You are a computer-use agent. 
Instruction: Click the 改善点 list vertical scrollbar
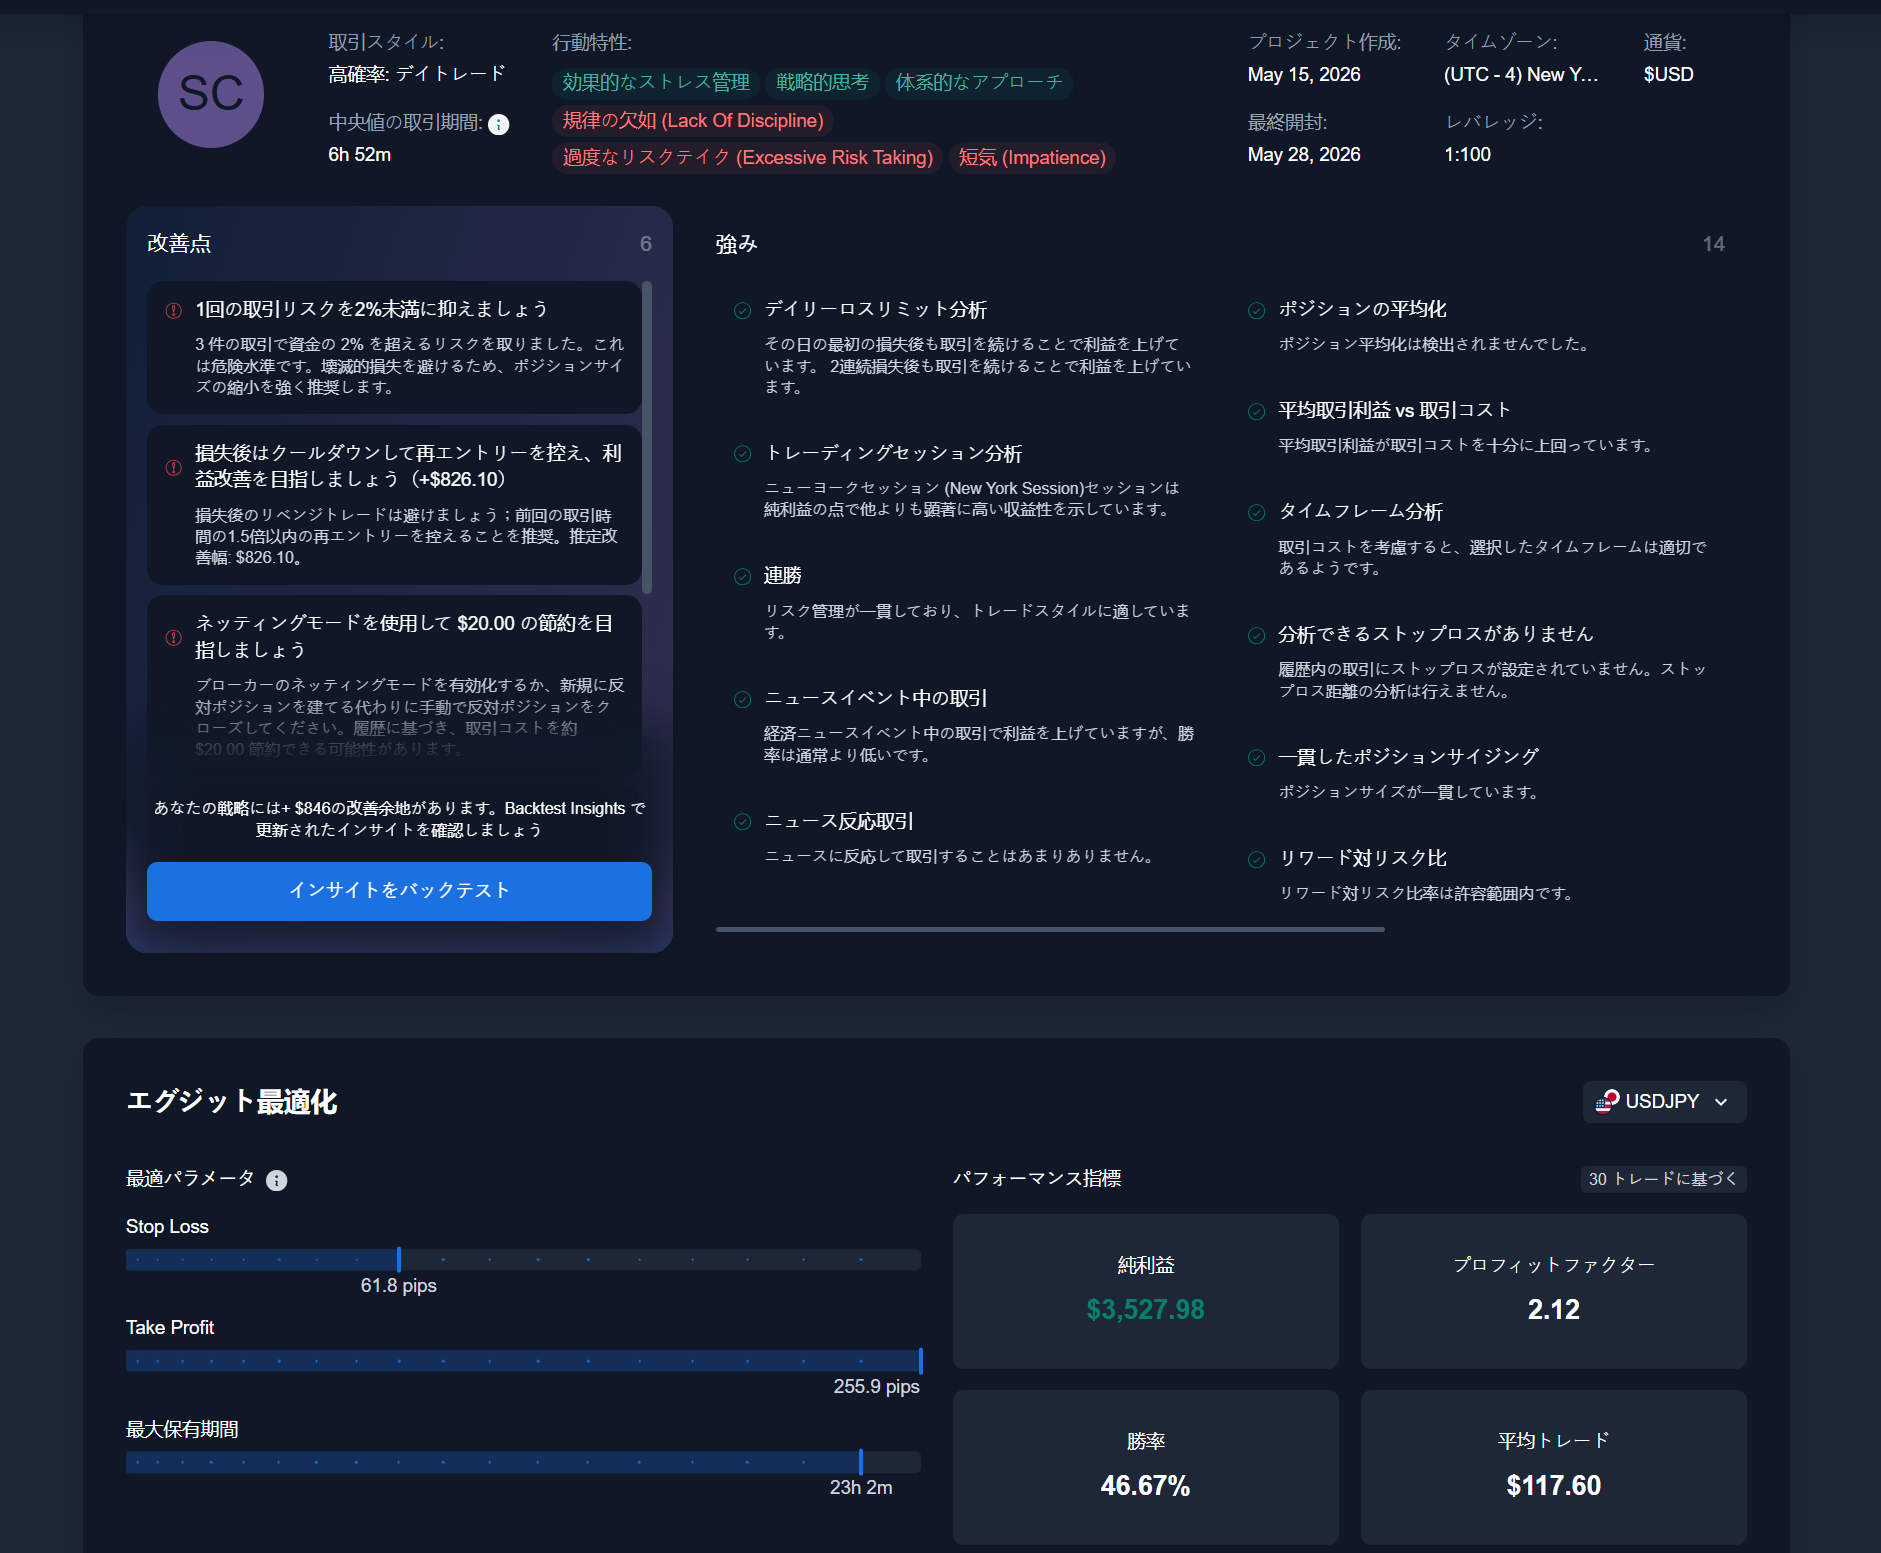647,437
